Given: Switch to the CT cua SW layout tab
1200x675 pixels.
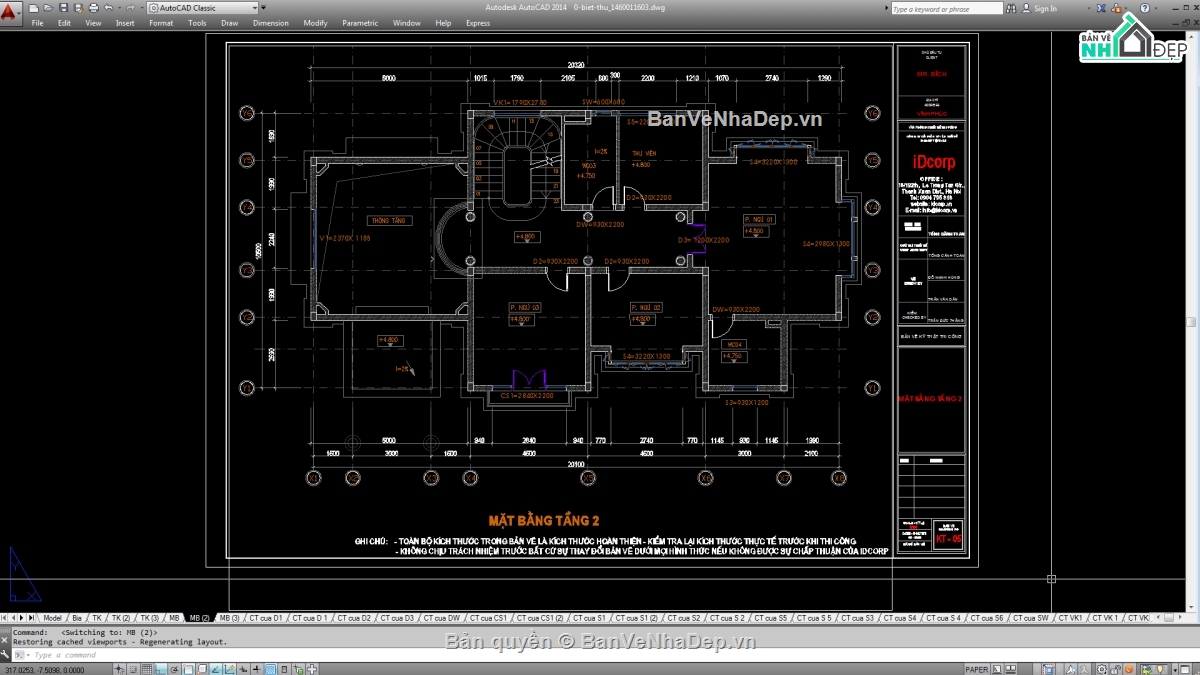Looking at the screenshot, I should 1030,618.
